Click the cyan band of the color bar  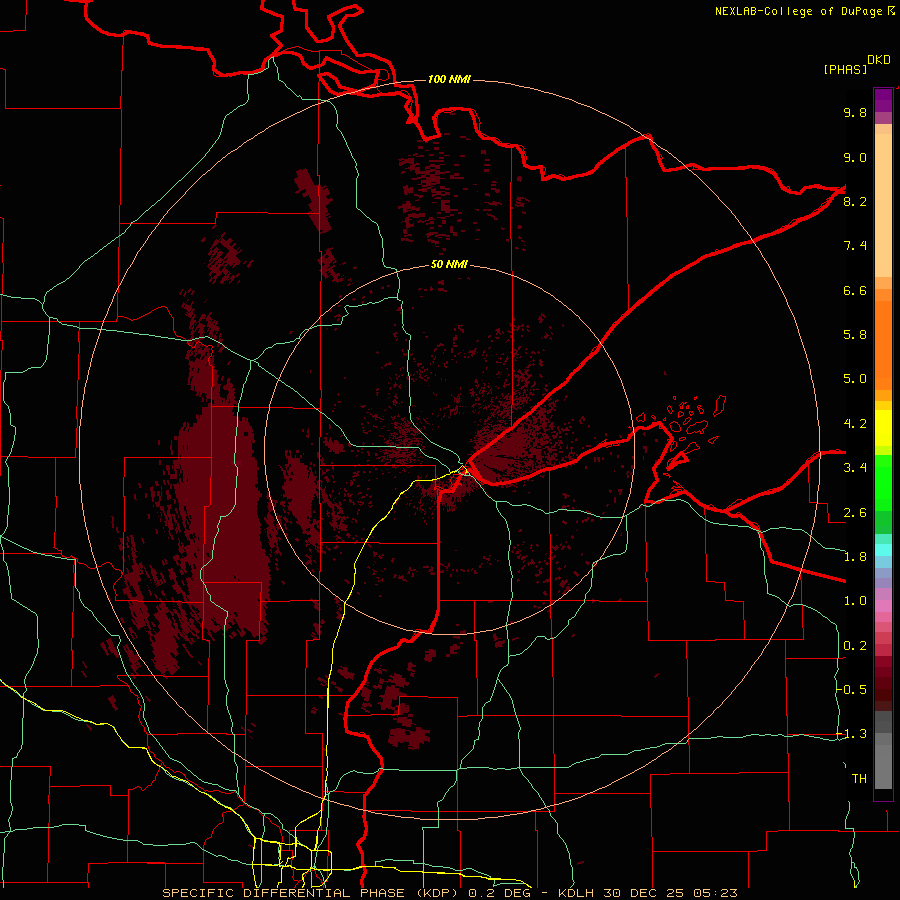pyautogui.click(x=883, y=549)
